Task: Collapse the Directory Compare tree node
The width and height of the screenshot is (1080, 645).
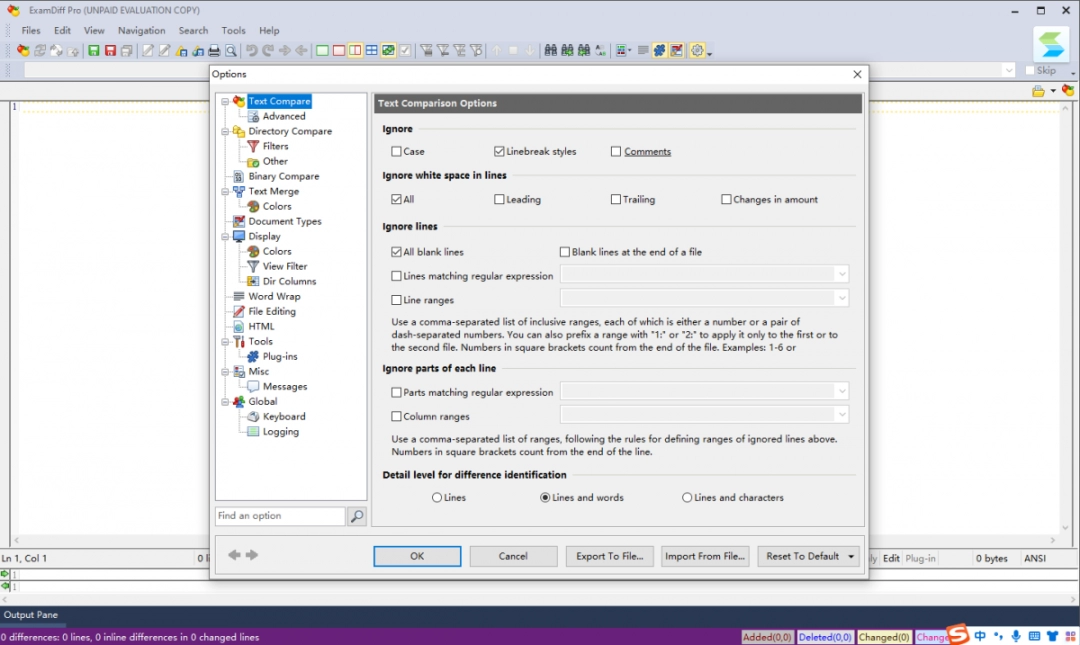Action: [225, 131]
